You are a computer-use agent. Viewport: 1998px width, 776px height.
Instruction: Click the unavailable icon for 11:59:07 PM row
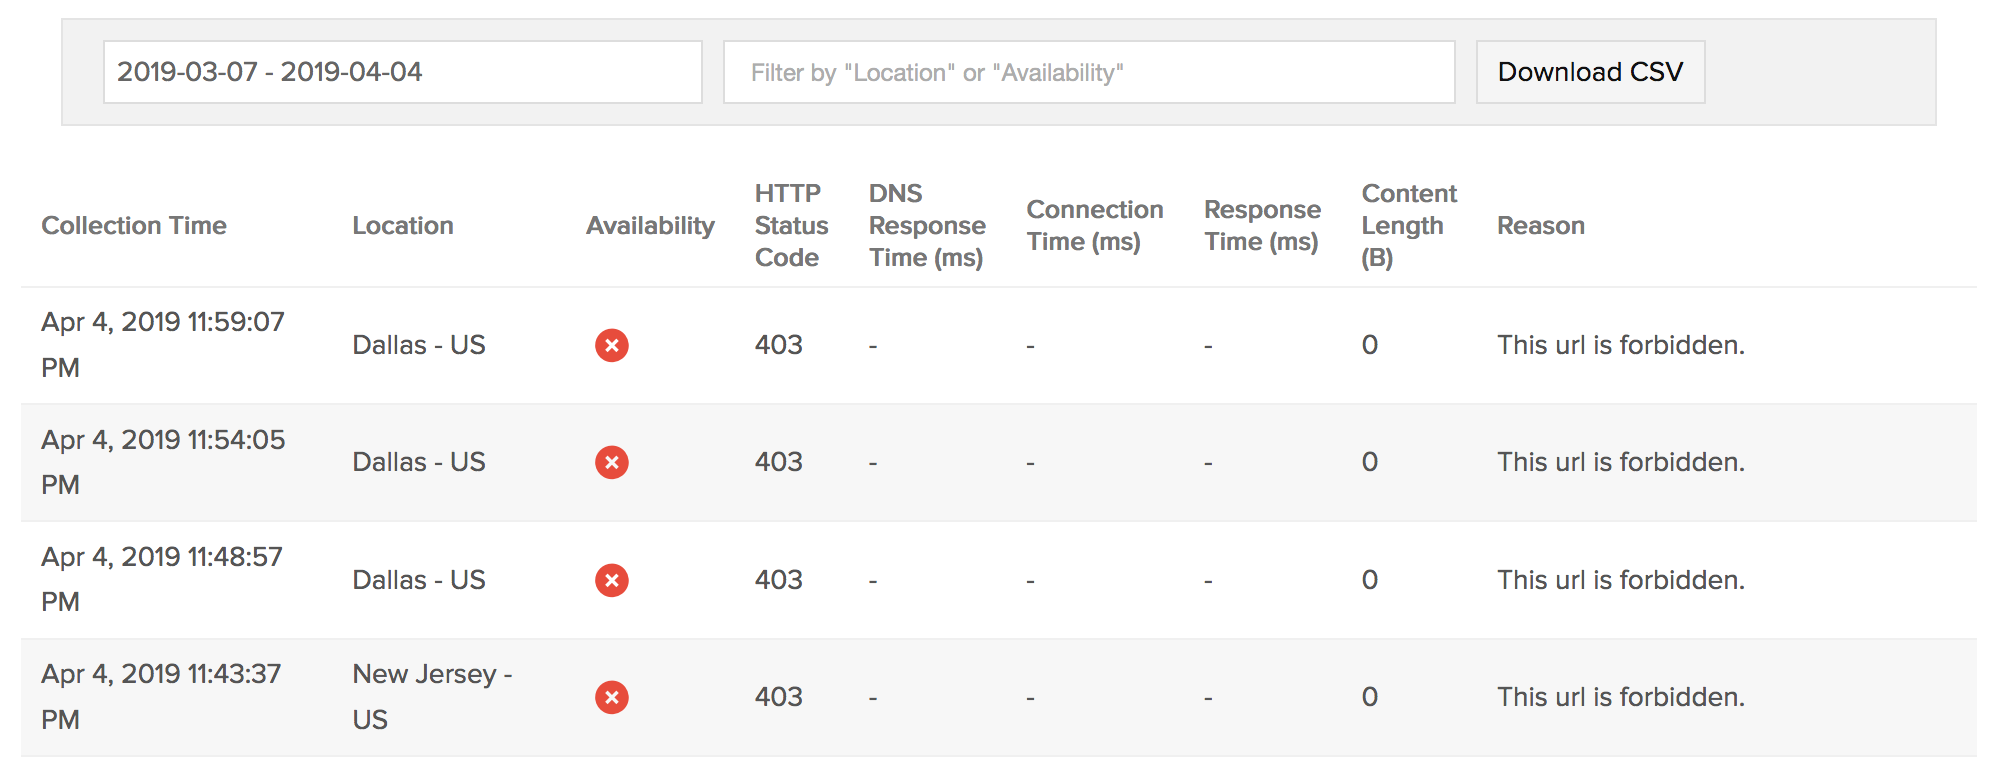611,345
